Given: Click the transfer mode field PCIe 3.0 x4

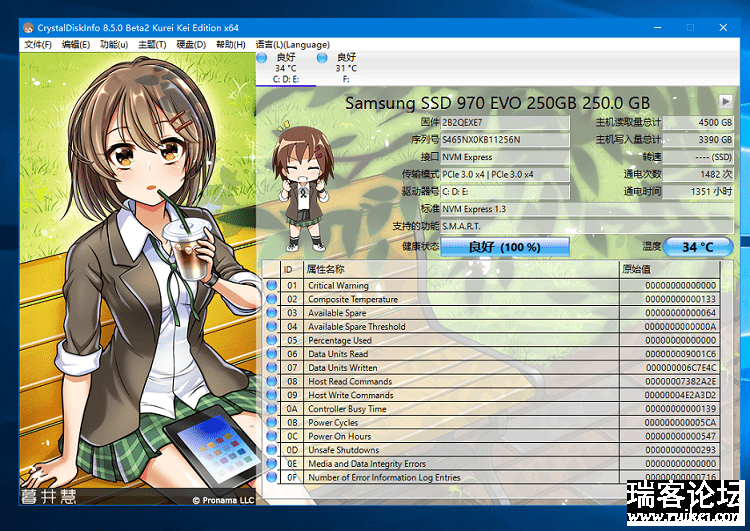Looking at the screenshot, I should pyautogui.click(x=505, y=174).
